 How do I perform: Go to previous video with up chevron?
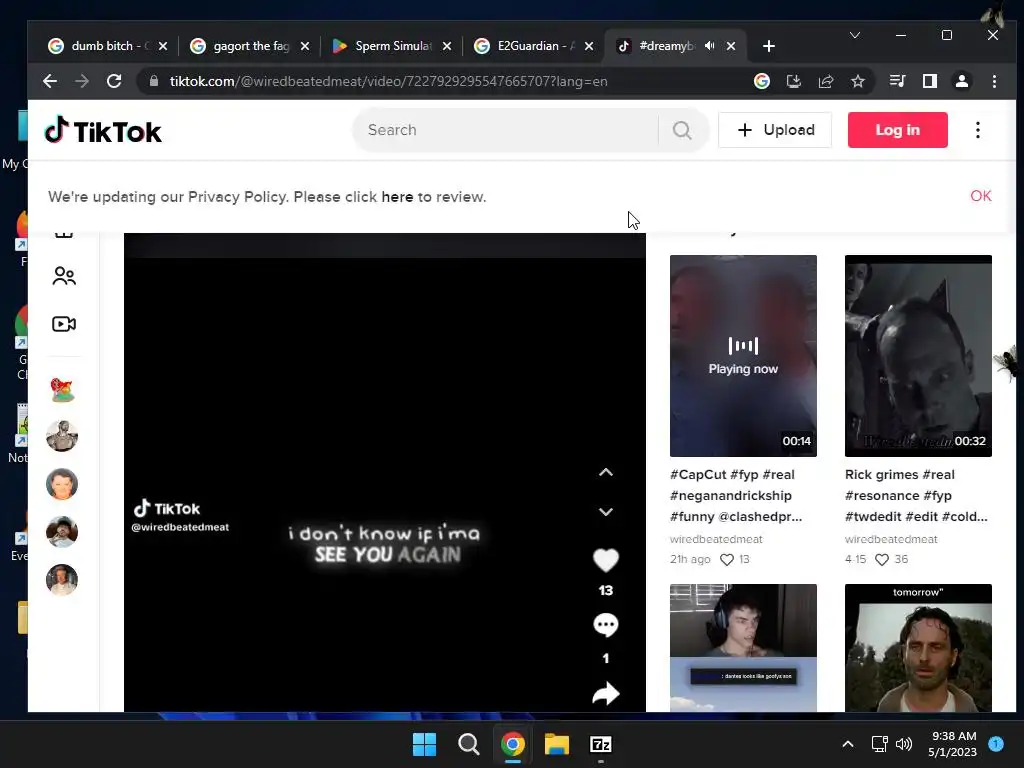click(606, 472)
